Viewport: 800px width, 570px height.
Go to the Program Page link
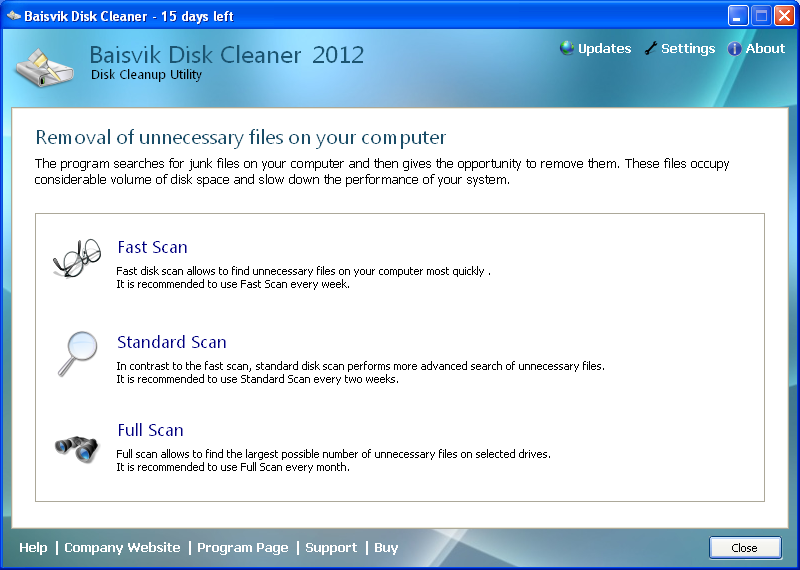[x=243, y=548]
